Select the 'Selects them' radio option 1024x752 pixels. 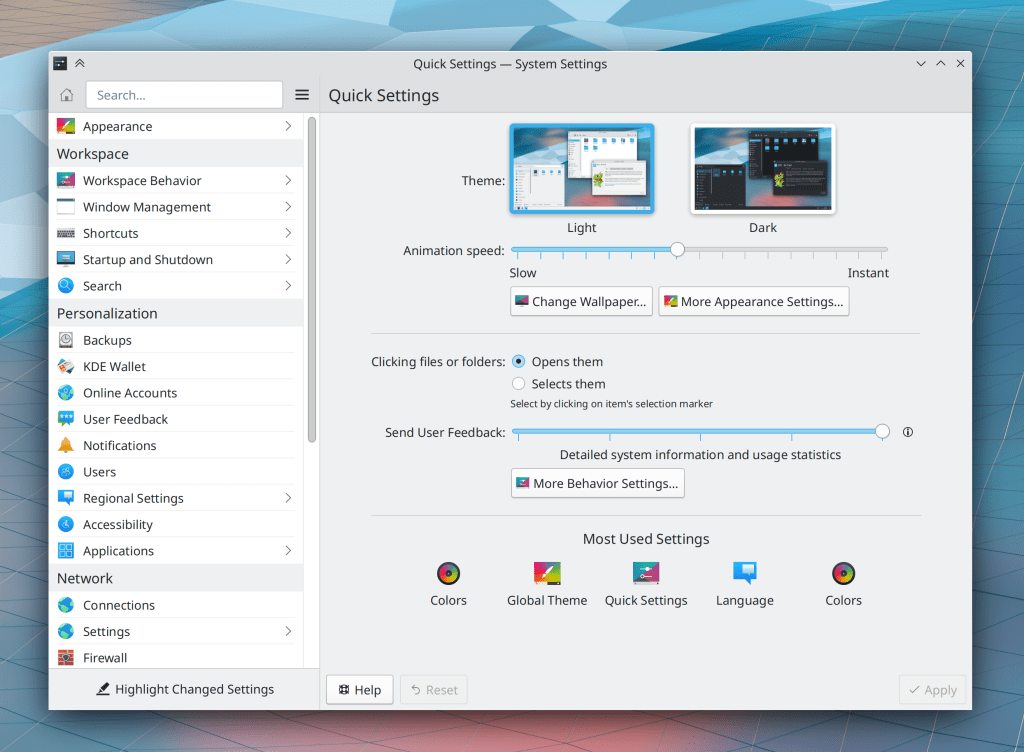pyautogui.click(x=518, y=384)
